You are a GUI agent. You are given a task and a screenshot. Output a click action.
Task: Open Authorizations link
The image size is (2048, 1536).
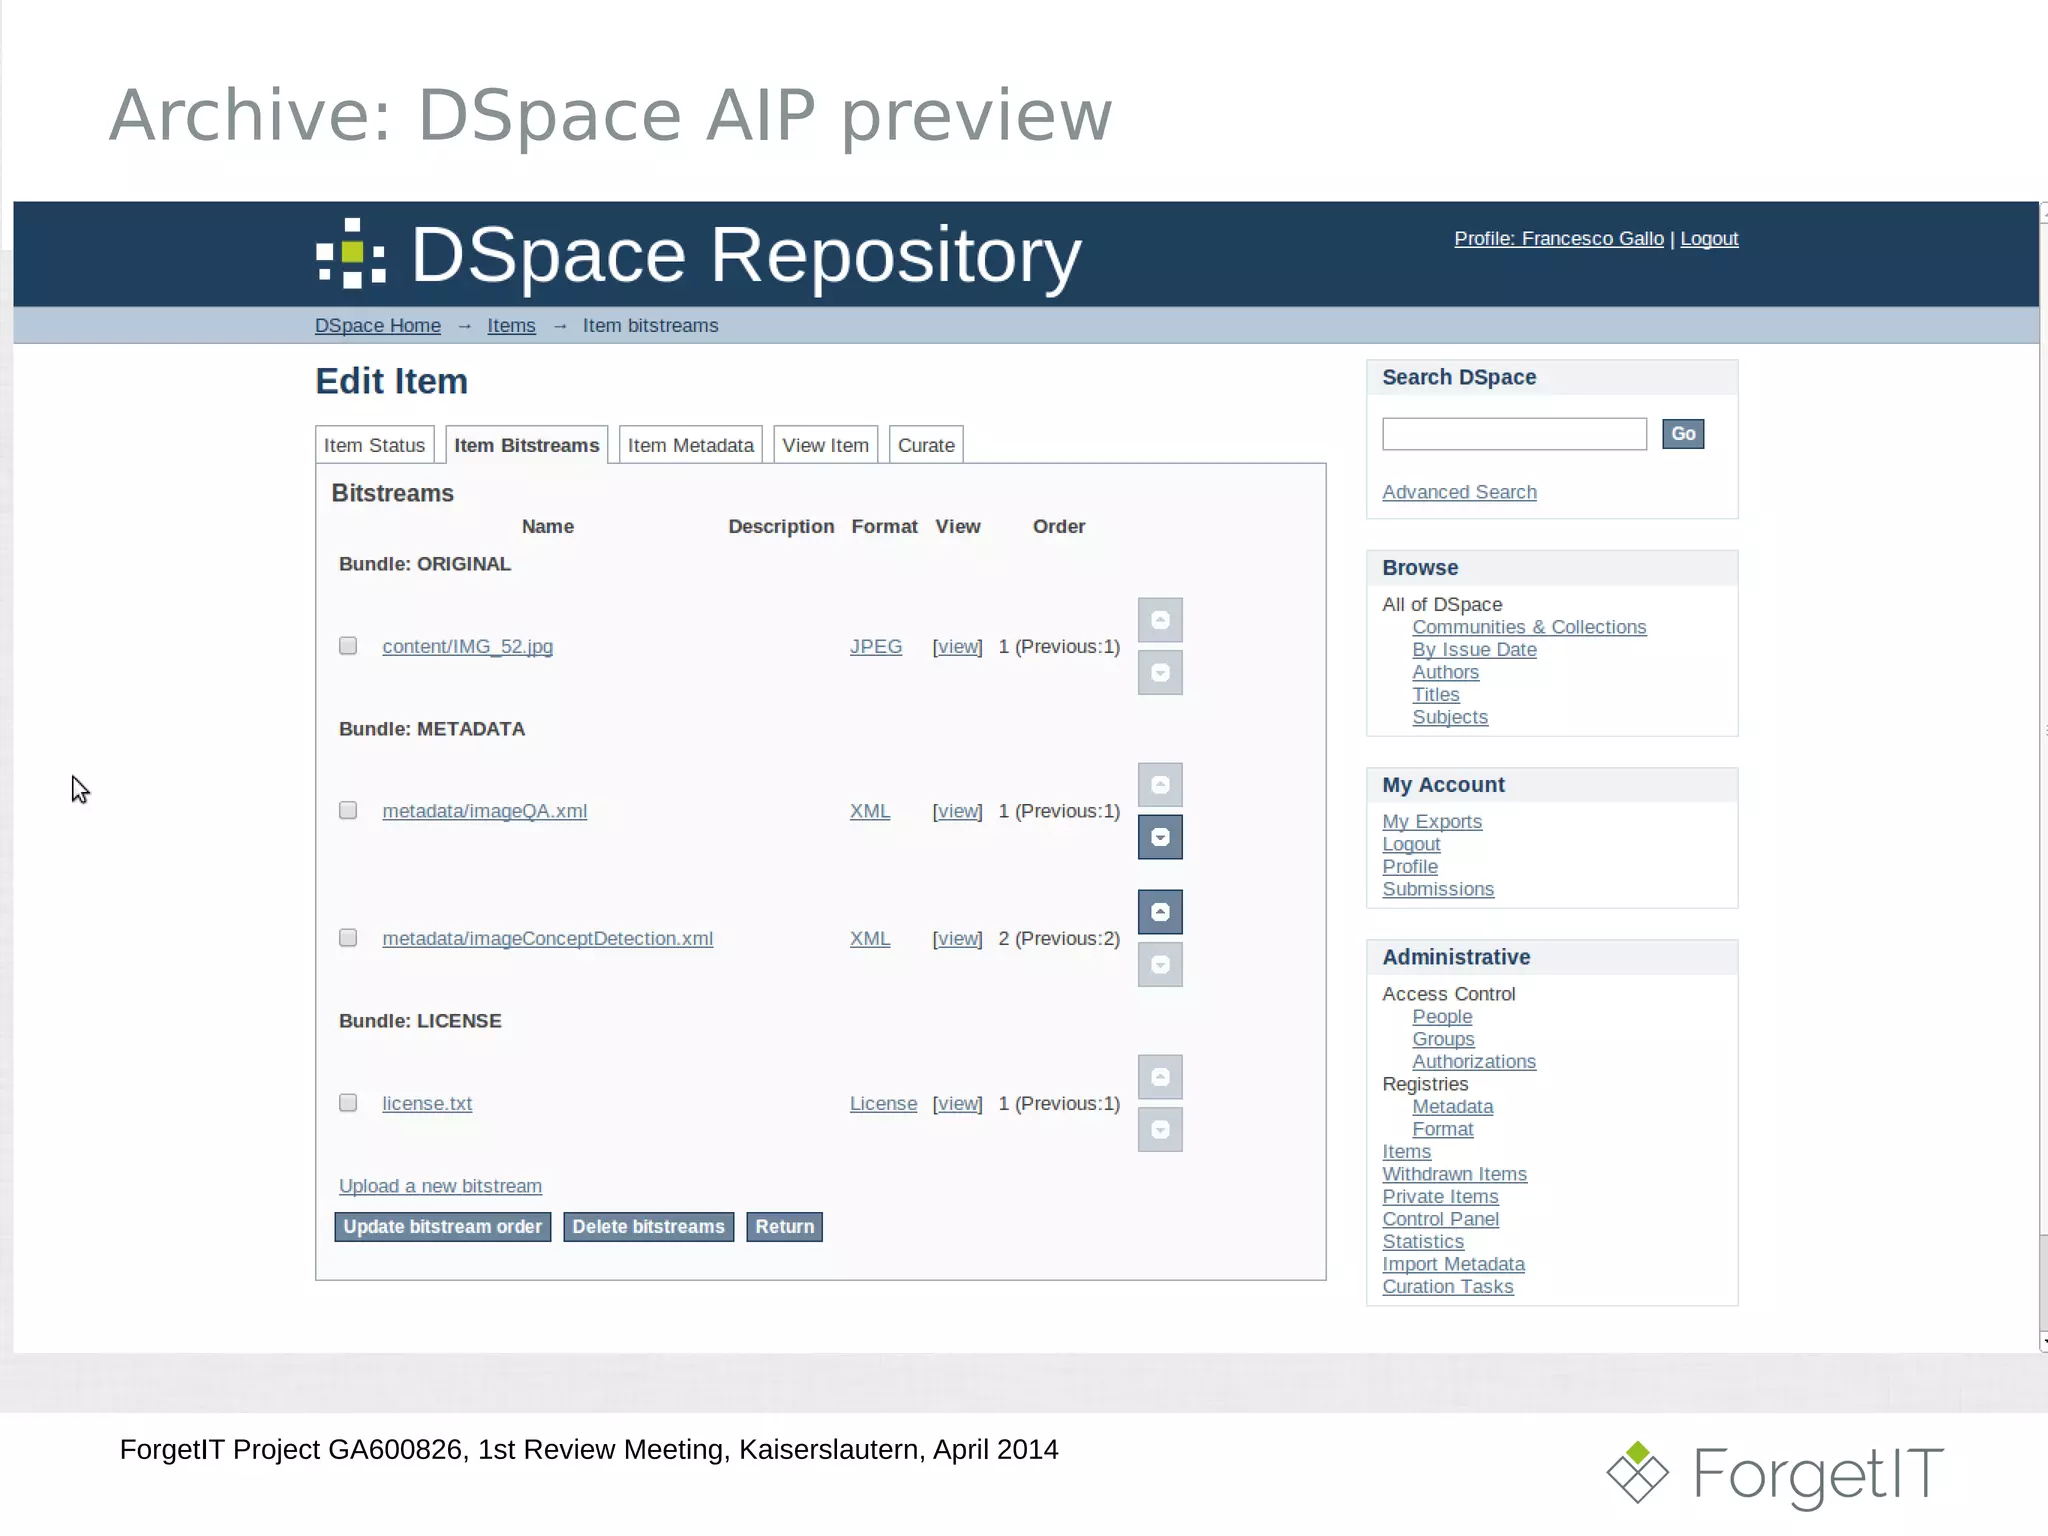click(1474, 1062)
